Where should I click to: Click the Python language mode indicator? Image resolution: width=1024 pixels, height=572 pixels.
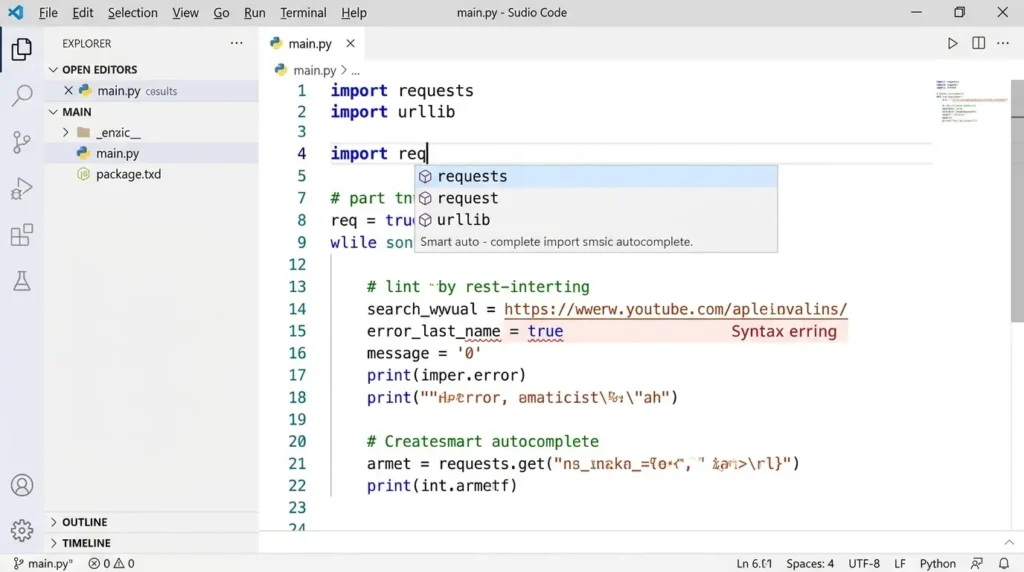coord(937,563)
